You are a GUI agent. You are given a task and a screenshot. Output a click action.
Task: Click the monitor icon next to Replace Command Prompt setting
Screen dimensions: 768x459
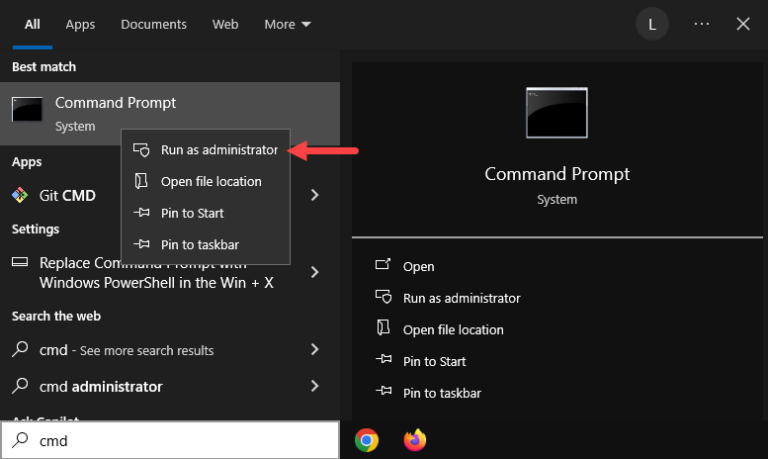(20, 263)
